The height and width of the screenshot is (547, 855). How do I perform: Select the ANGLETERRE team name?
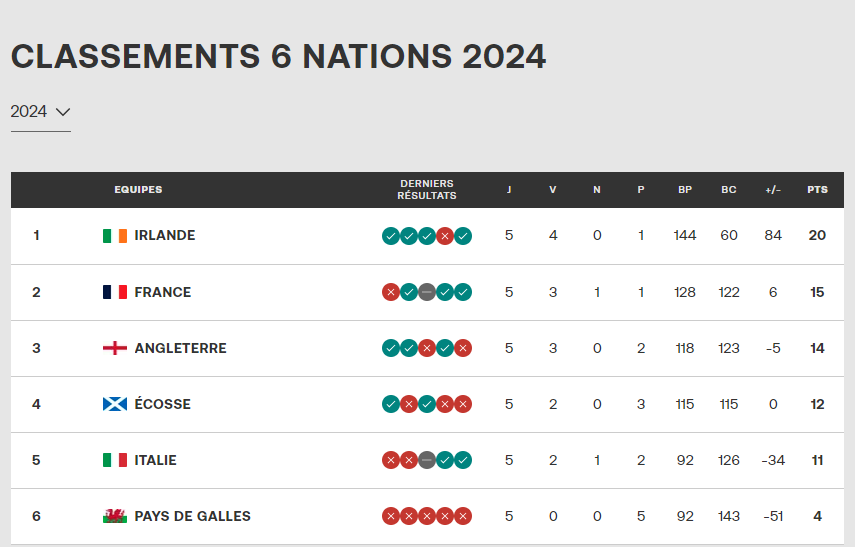(x=180, y=348)
